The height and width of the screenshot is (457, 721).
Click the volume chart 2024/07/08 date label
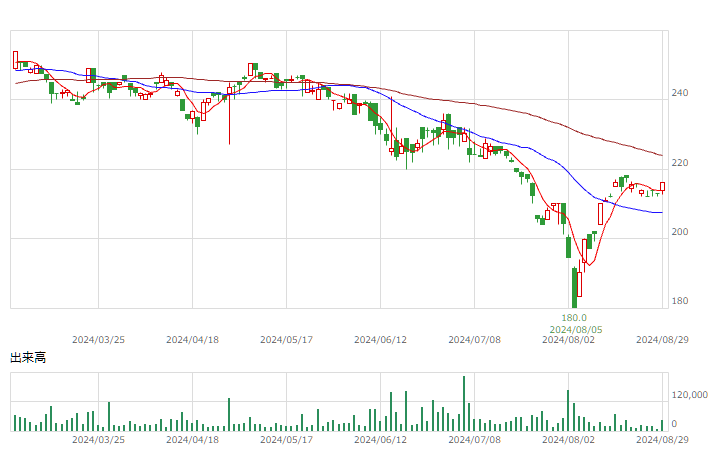pos(475,440)
